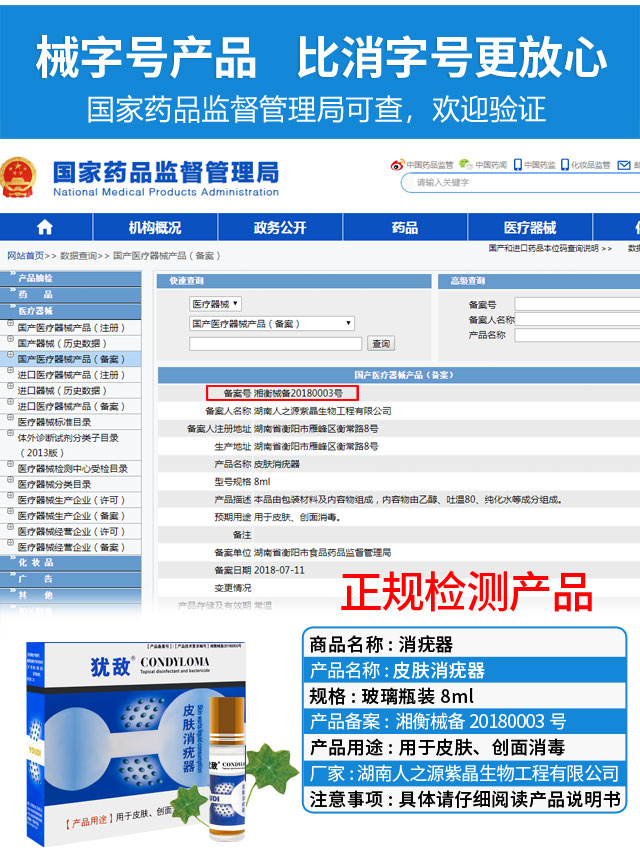Screen dimensions: 640x862
Task: Open 医疗器械经营企业（许可）sidebar item
Action: (71, 532)
